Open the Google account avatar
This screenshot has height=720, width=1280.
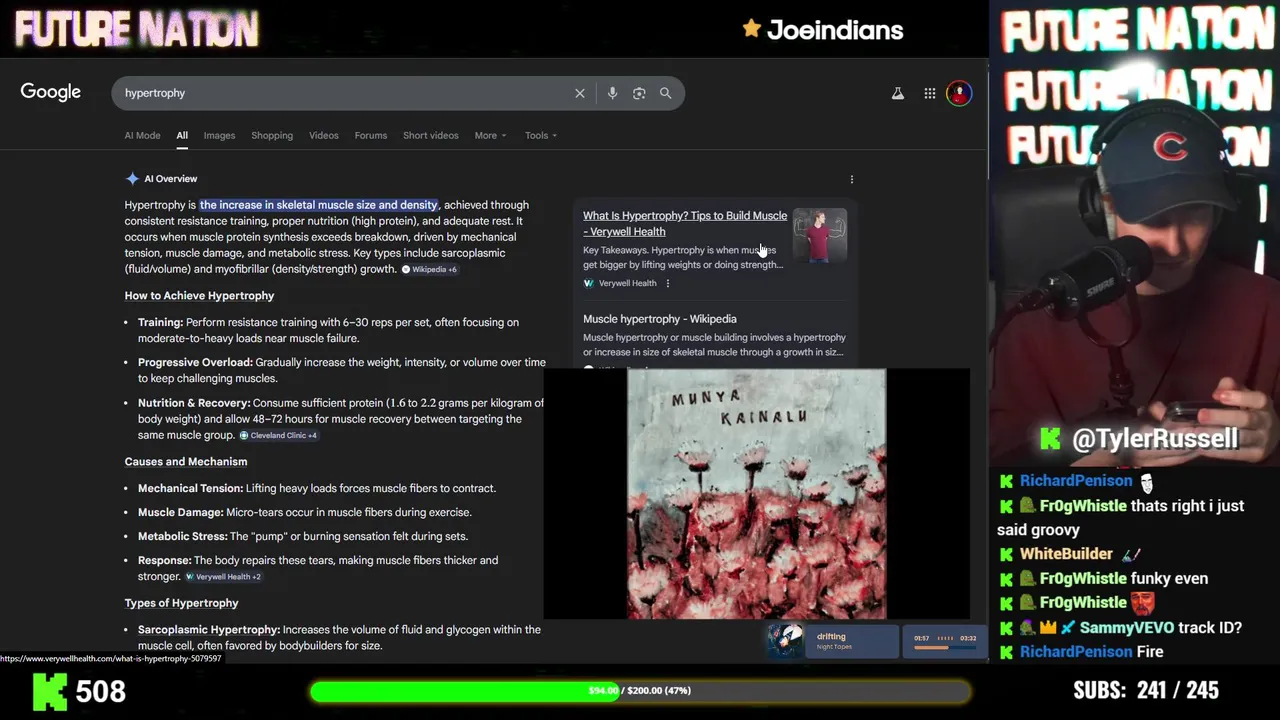[x=959, y=93]
